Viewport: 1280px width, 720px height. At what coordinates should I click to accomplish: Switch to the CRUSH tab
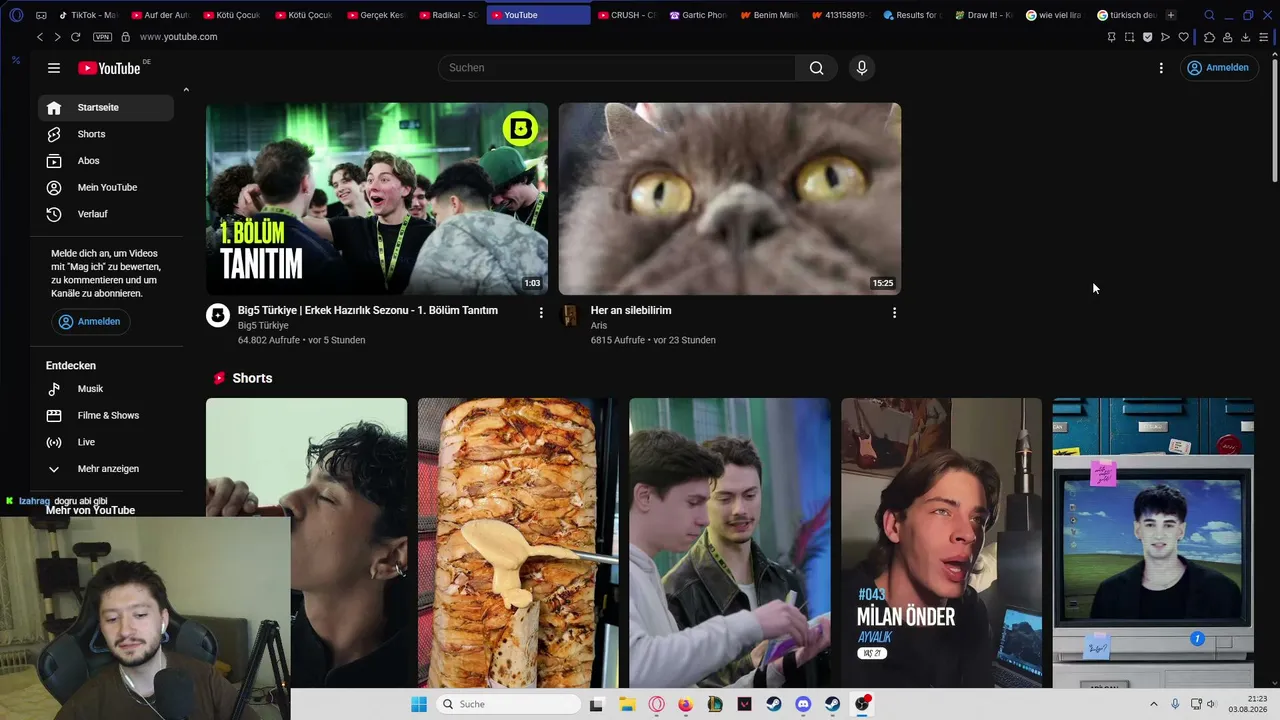pos(626,15)
